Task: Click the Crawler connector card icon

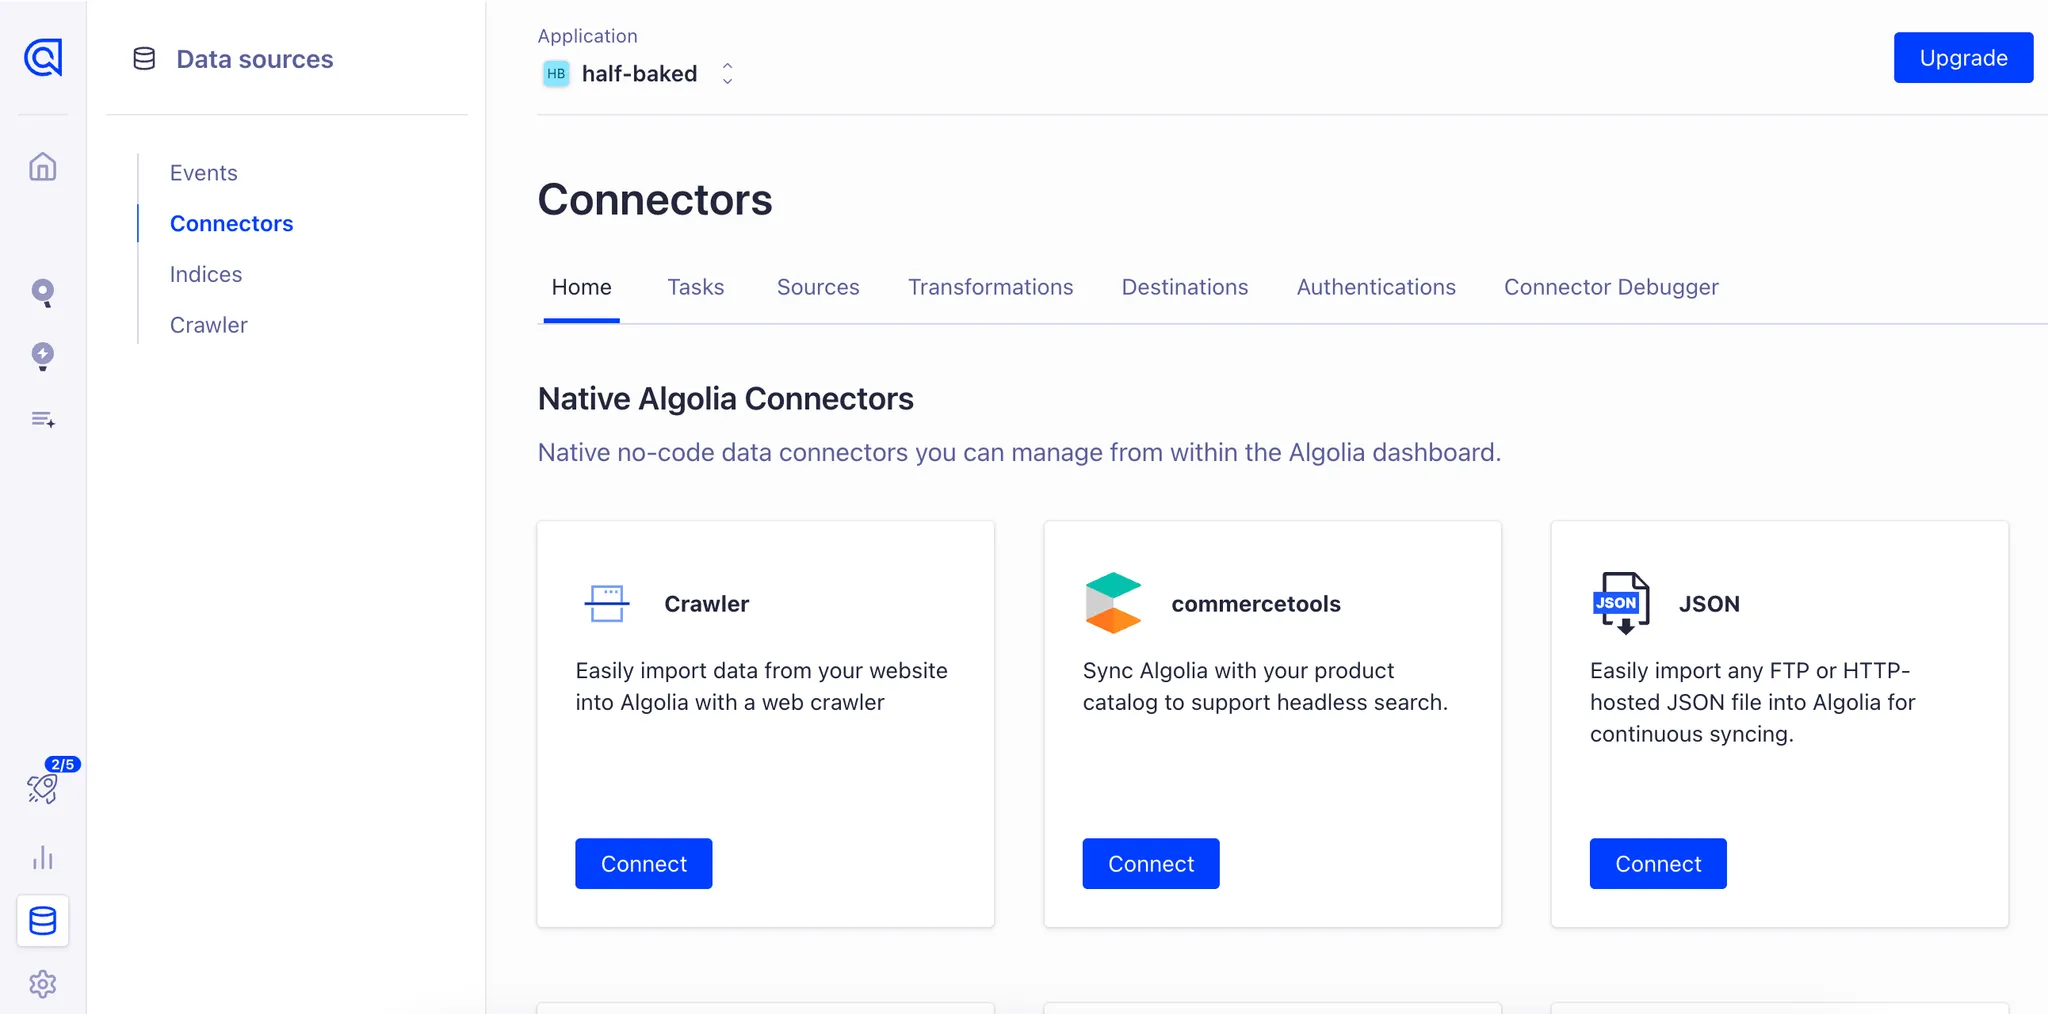Action: click(x=607, y=603)
